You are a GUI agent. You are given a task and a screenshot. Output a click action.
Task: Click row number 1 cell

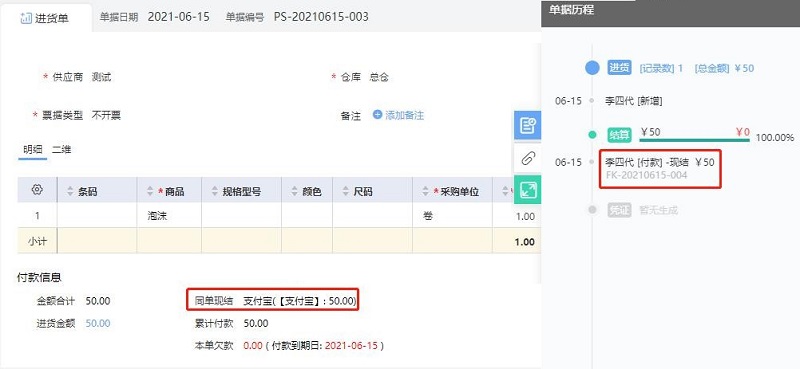(x=37, y=216)
